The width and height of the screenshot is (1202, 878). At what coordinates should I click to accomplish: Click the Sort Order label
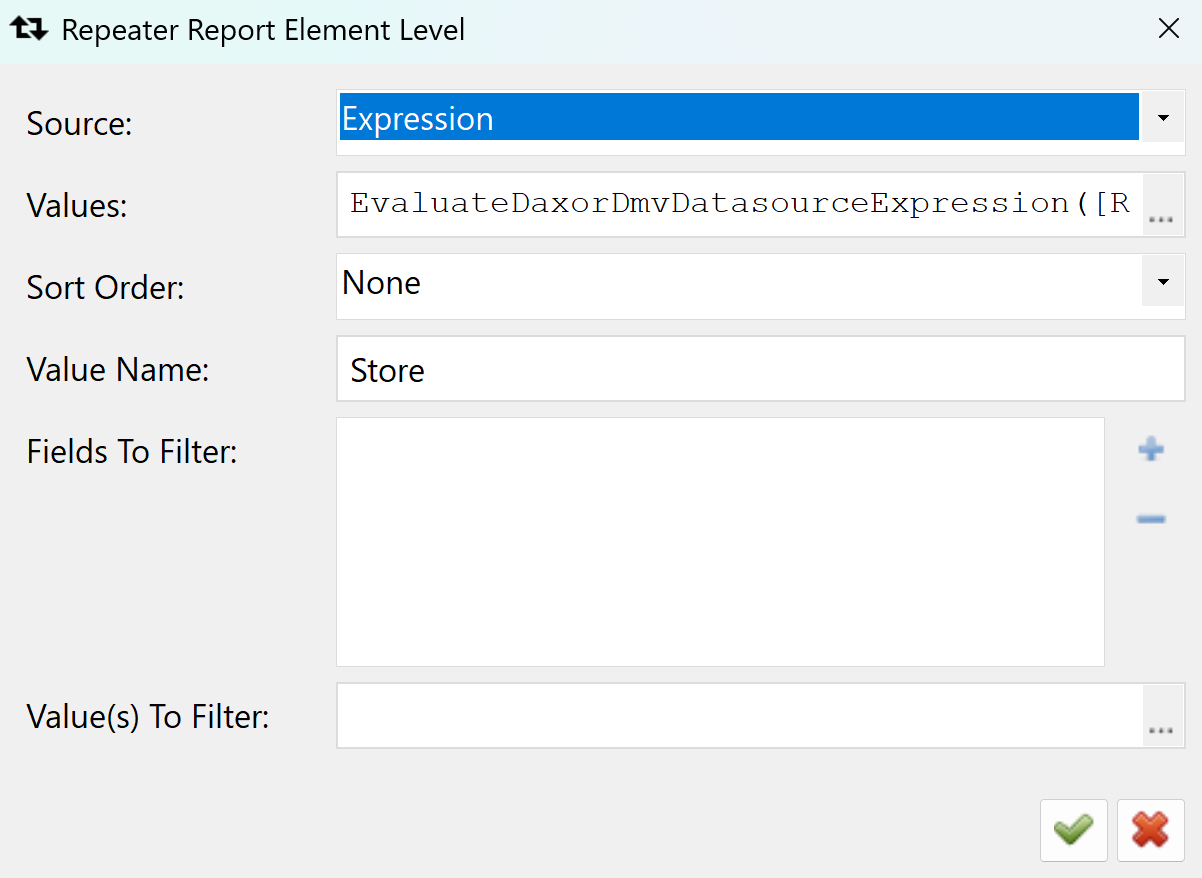click(x=106, y=288)
